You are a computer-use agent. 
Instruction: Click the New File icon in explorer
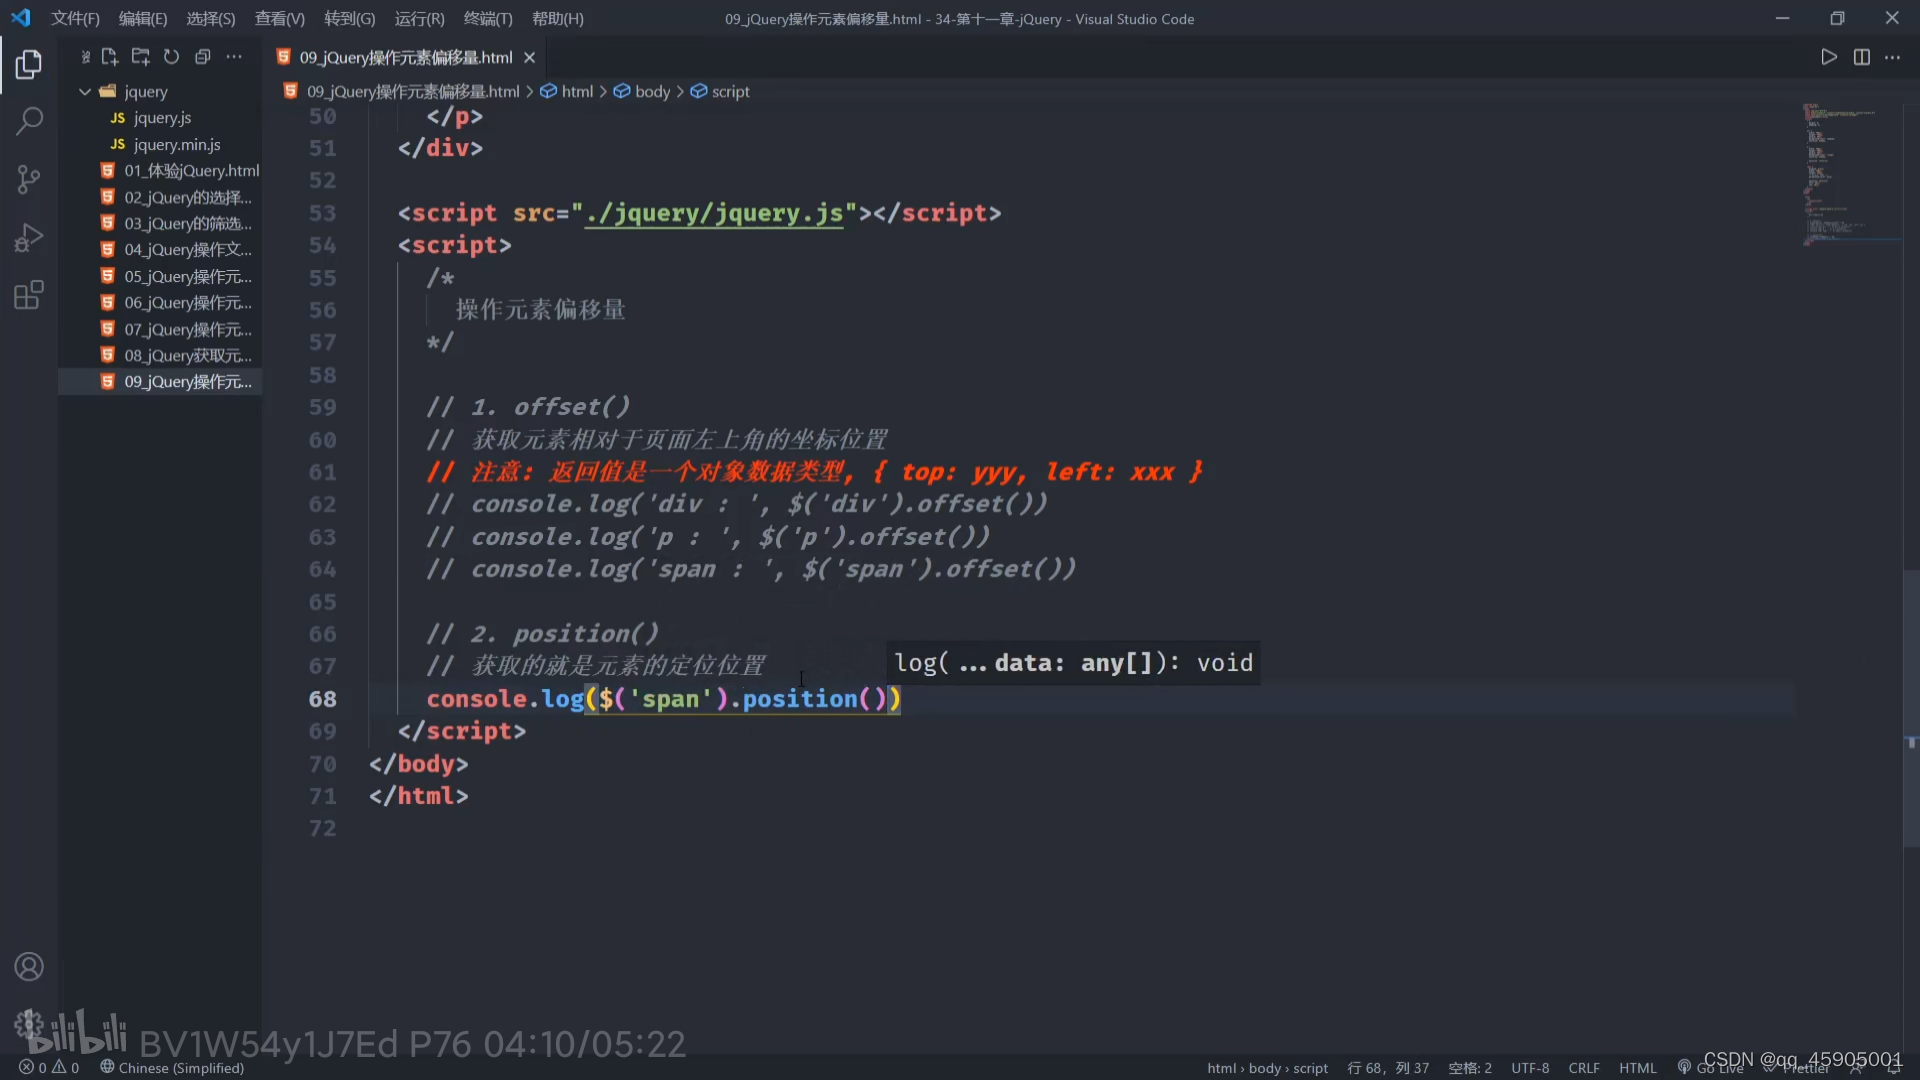coord(110,57)
